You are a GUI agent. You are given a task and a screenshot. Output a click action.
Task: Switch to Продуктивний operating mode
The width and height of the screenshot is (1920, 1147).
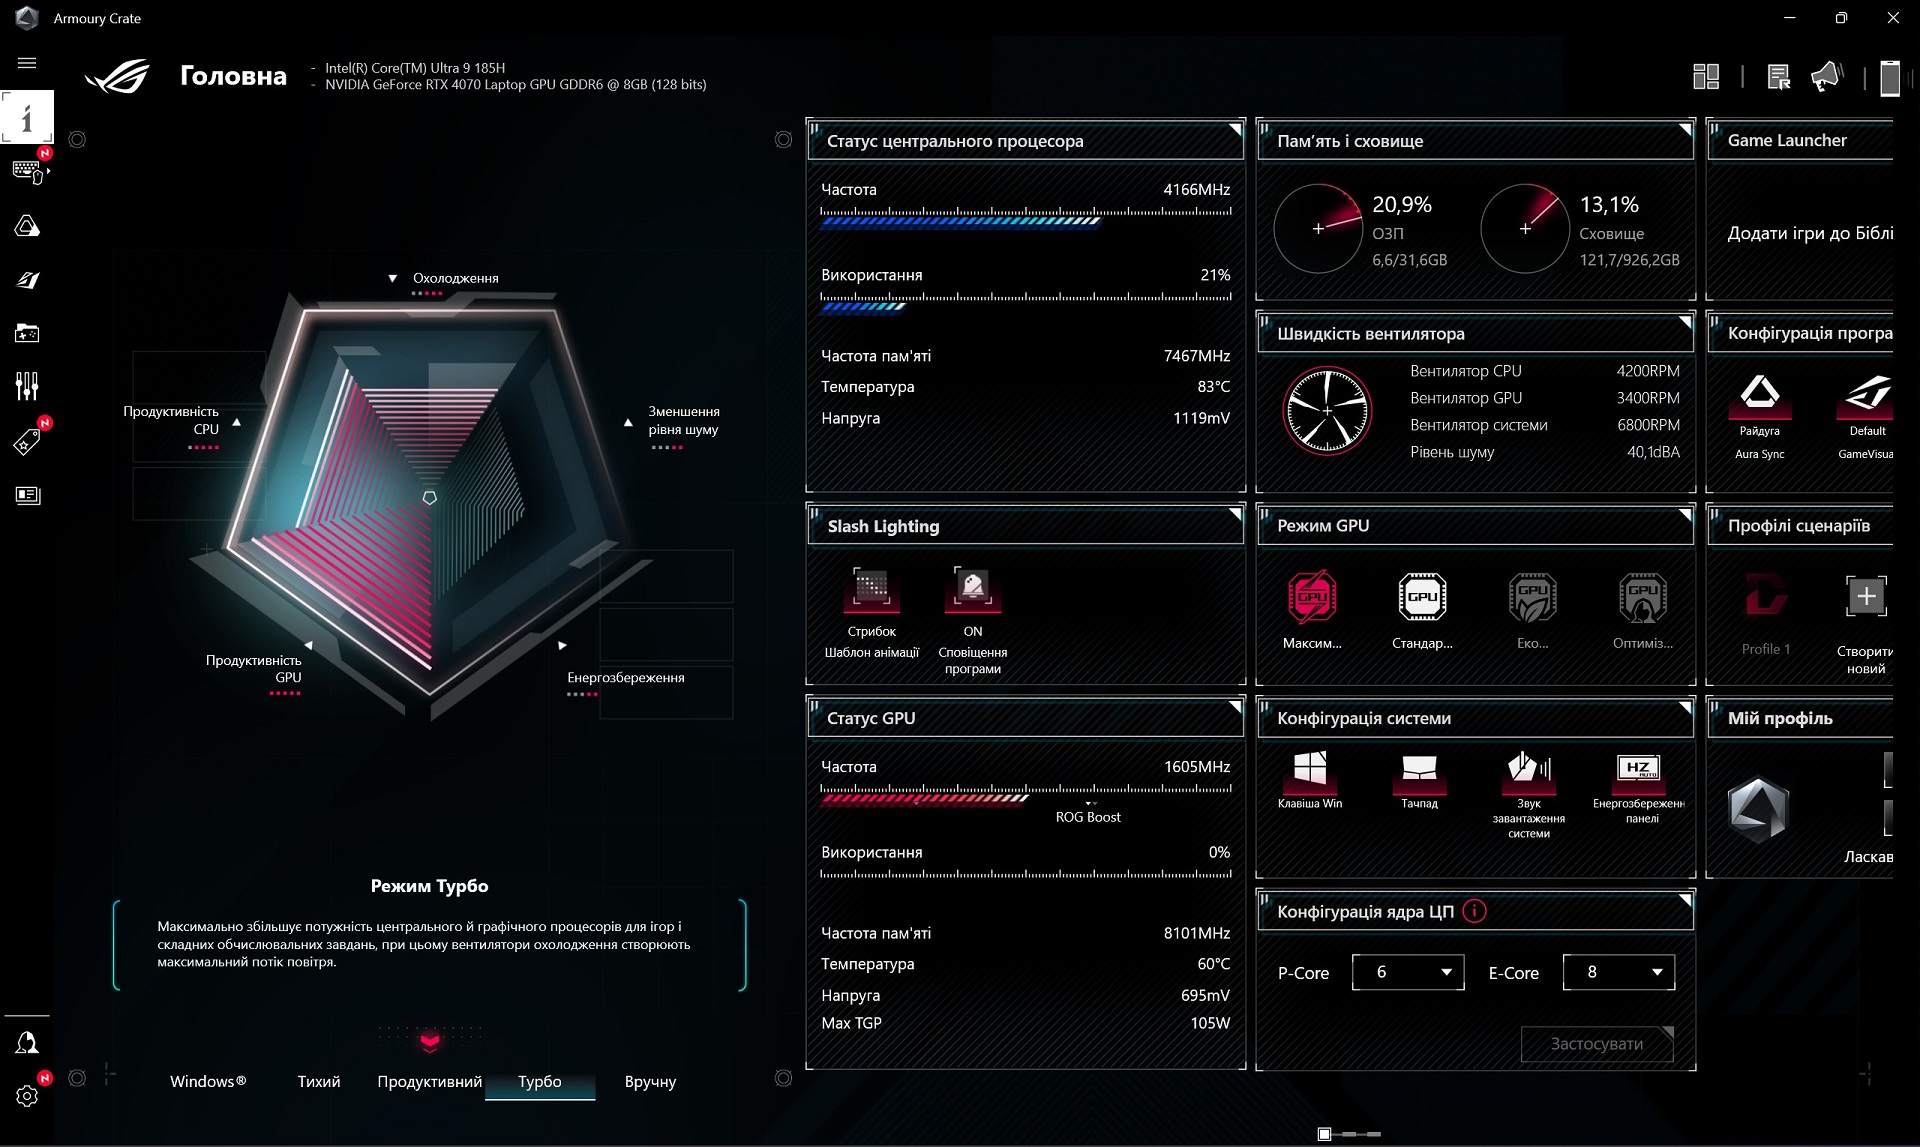coord(429,1081)
